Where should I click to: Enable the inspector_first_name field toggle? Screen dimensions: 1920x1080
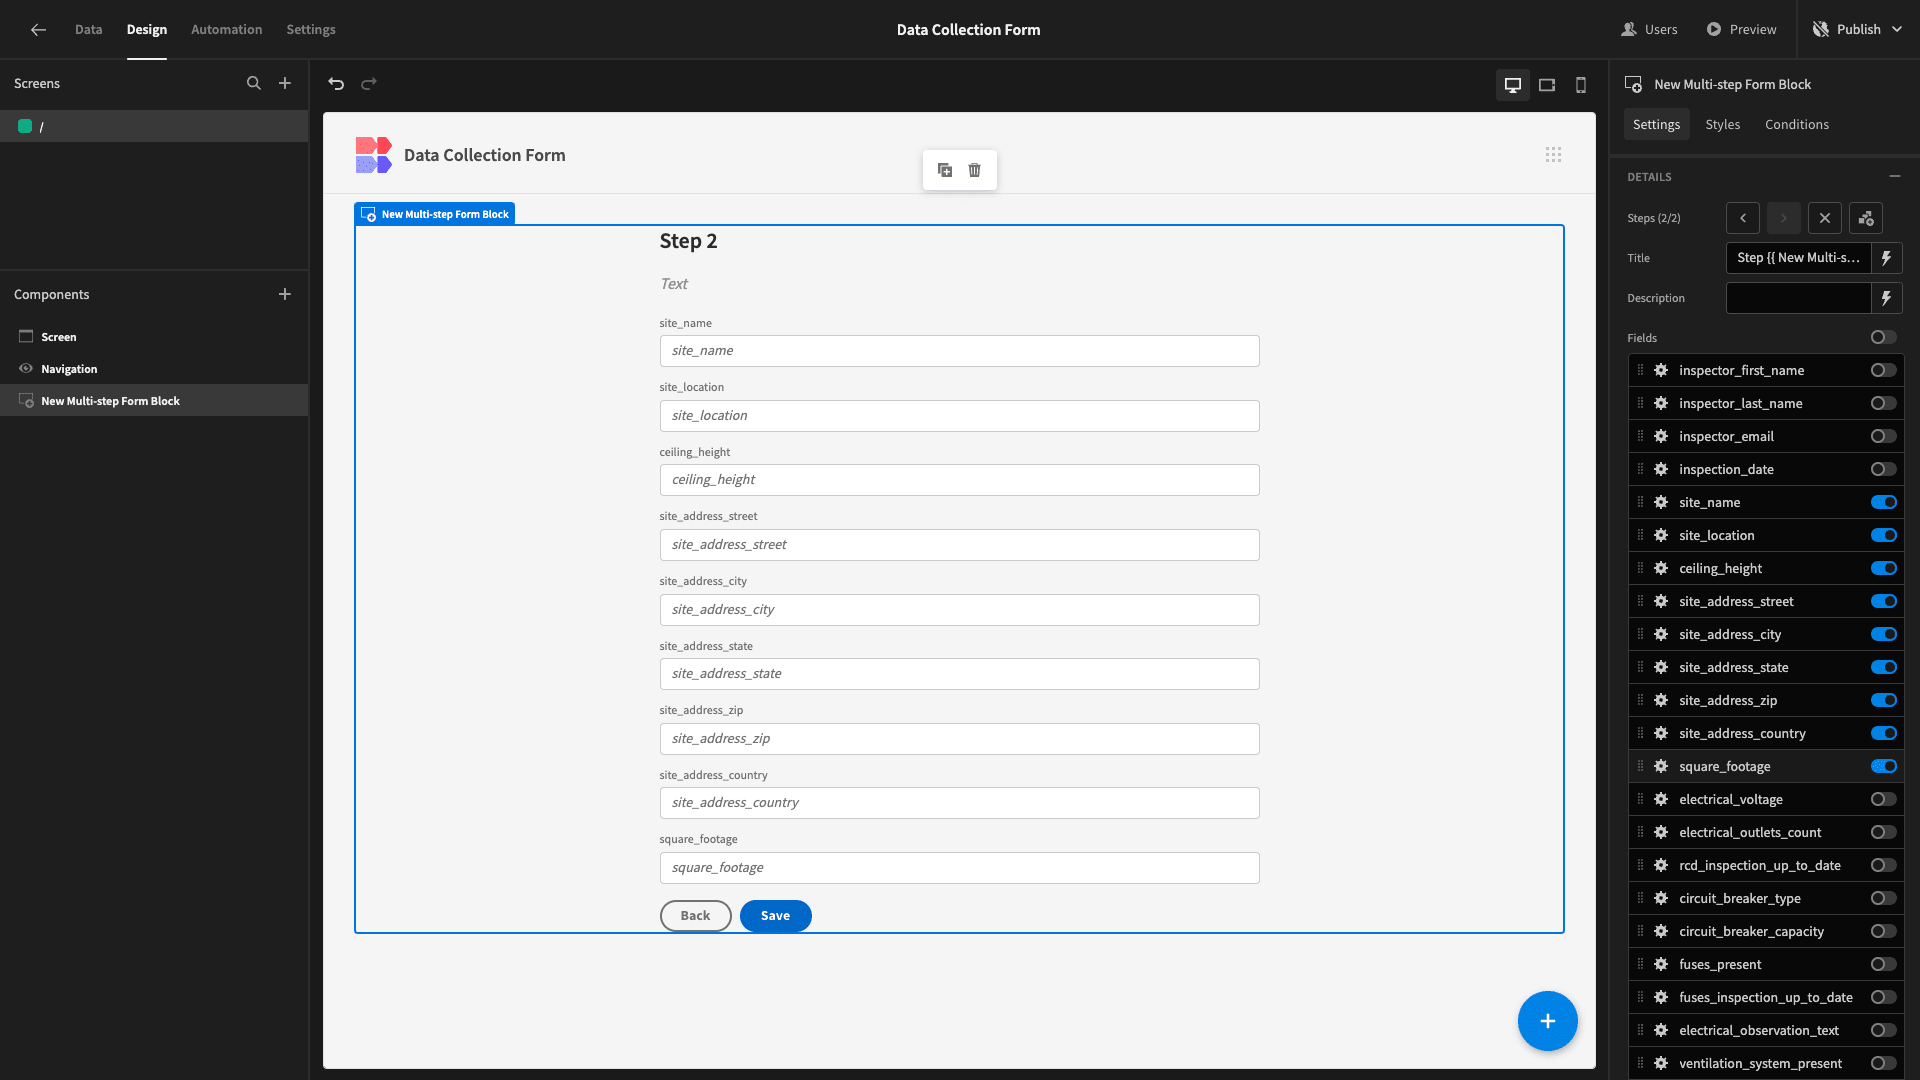point(1884,371)
